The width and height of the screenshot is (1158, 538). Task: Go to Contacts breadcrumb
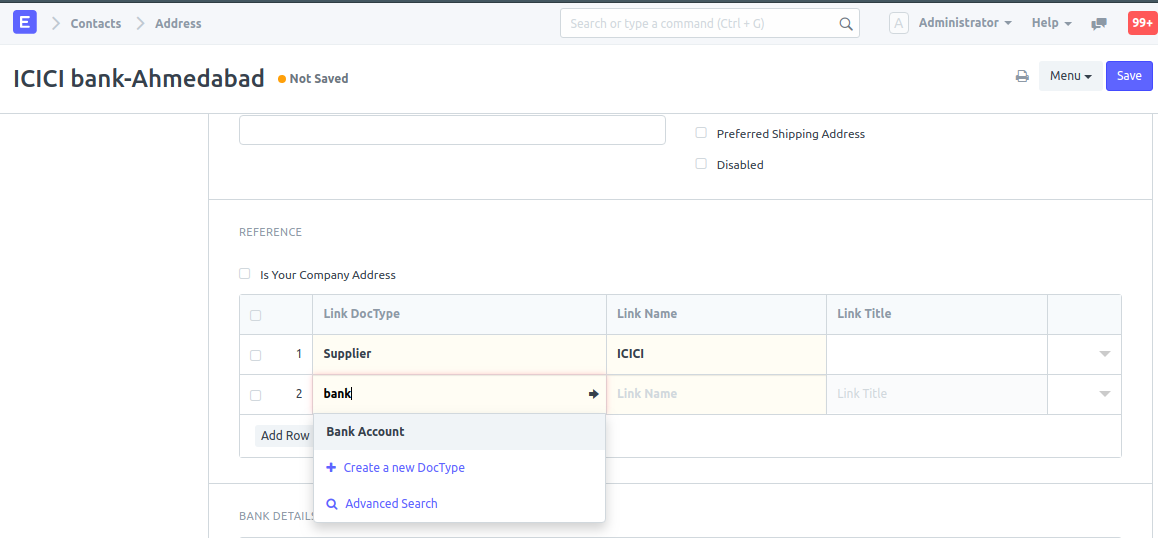(x=96, y=24)
